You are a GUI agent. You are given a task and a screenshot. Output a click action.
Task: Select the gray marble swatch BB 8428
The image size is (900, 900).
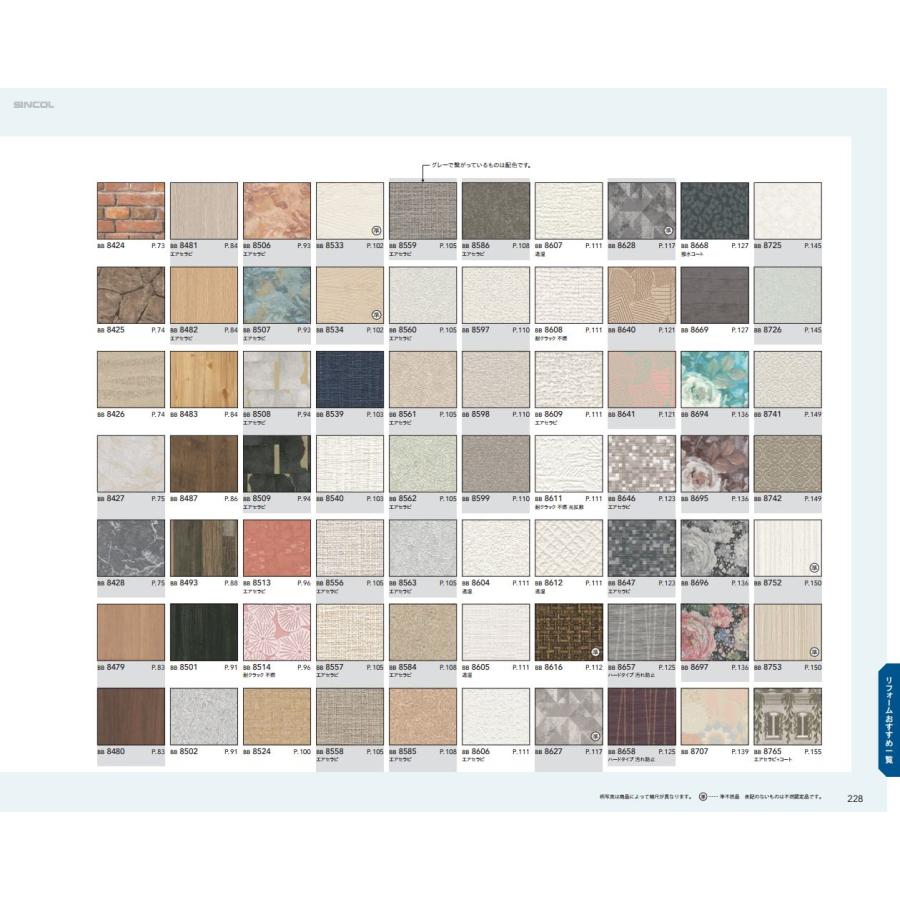click(x=131, y=548)
